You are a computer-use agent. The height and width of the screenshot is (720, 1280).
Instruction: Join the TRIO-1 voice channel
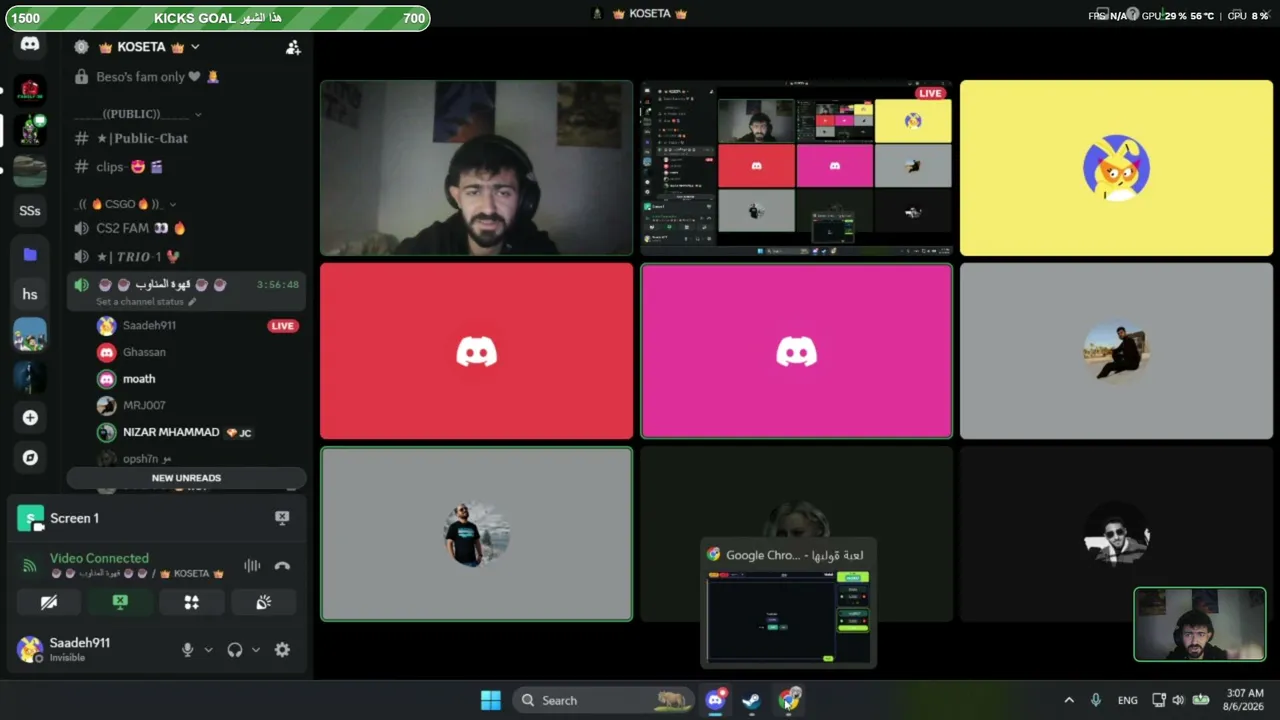click(186, 257)
